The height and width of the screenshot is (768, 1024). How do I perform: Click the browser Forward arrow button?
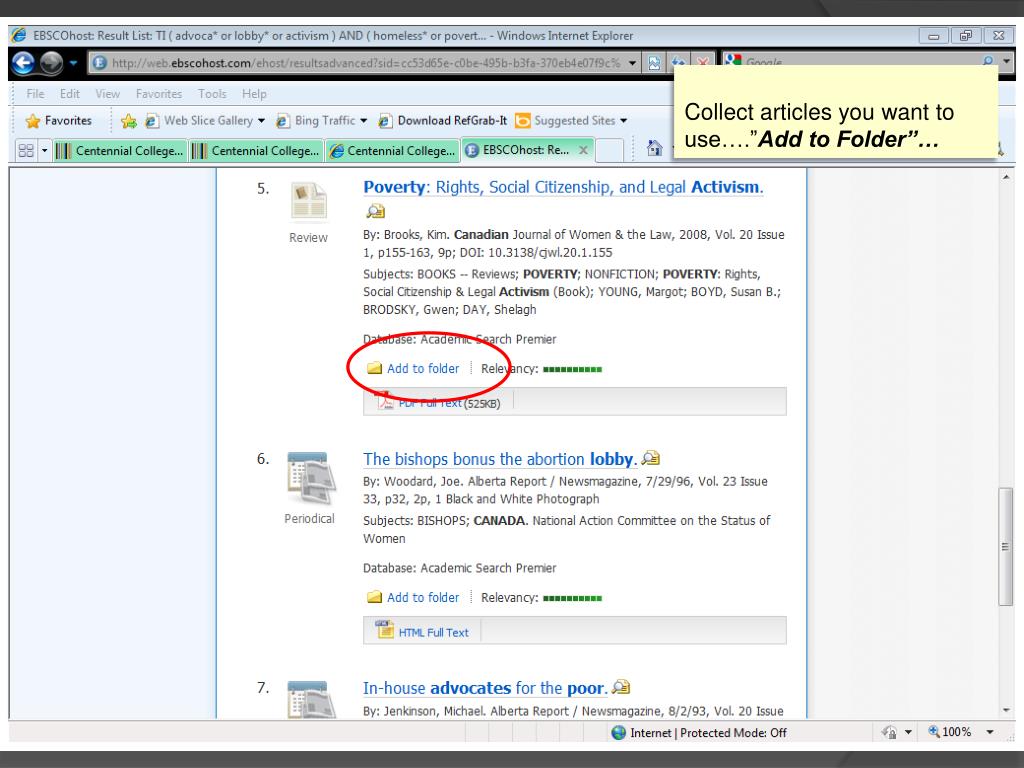51,63
